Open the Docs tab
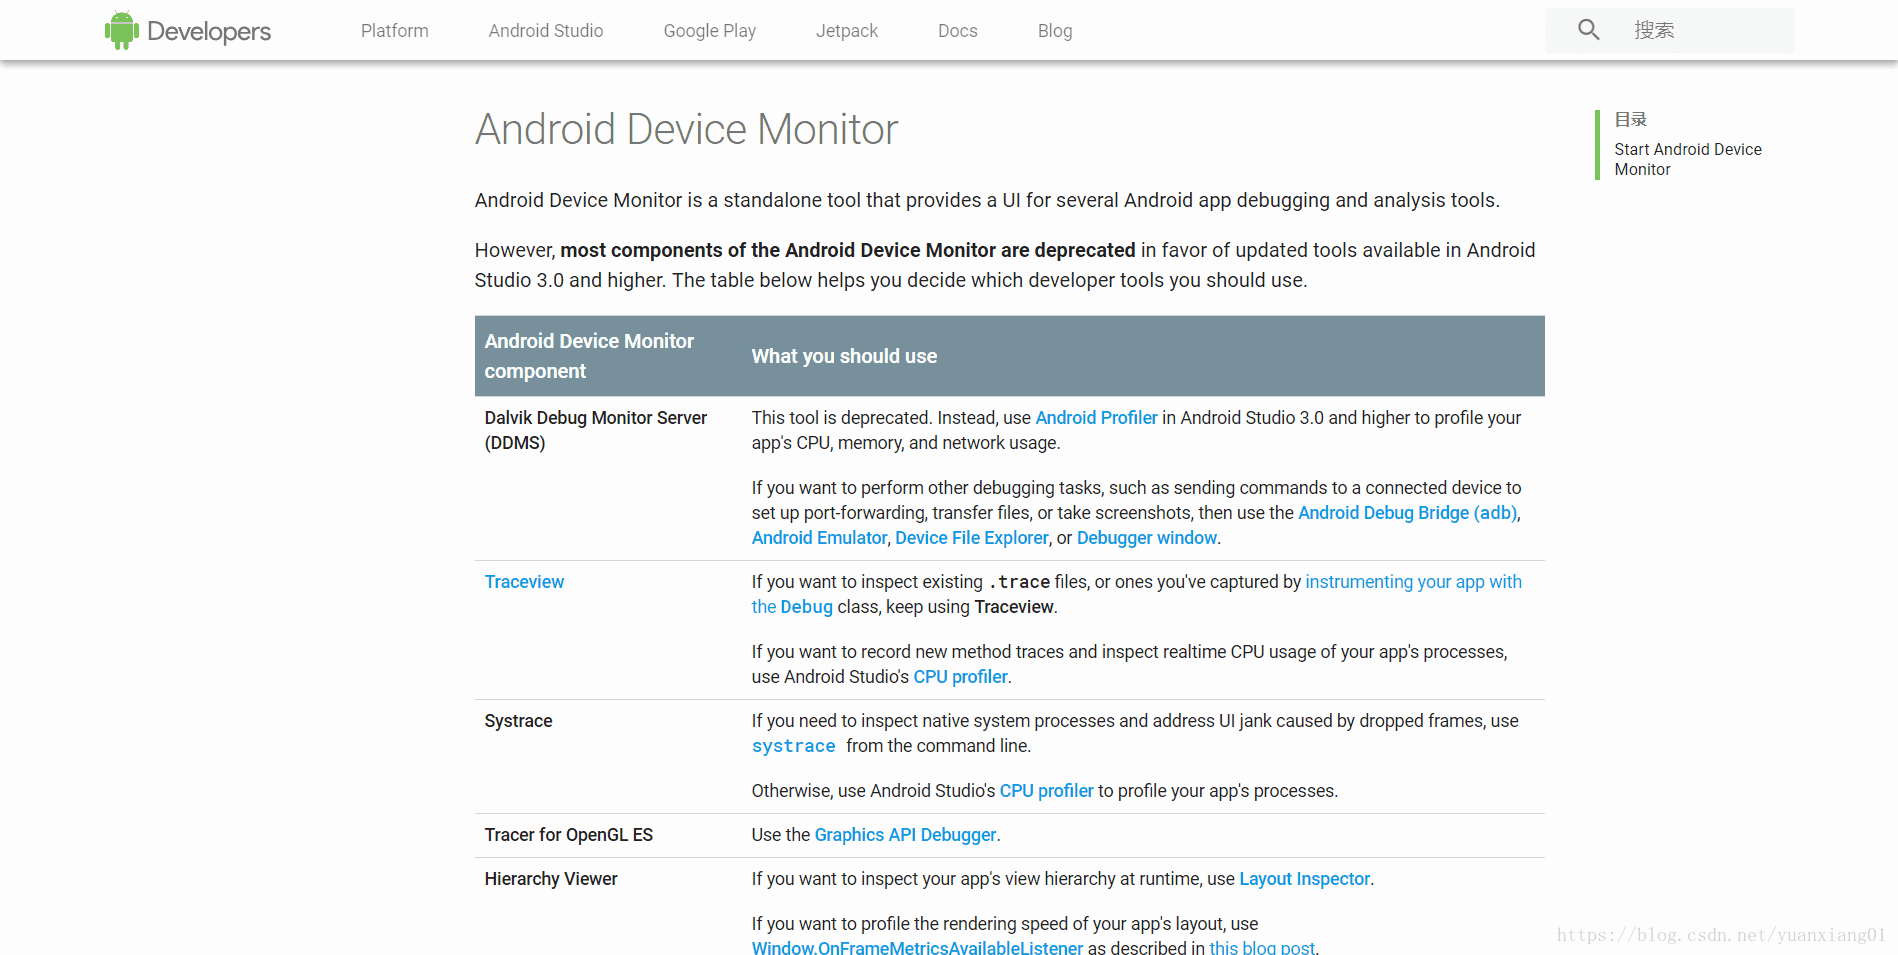 (957, 31)
